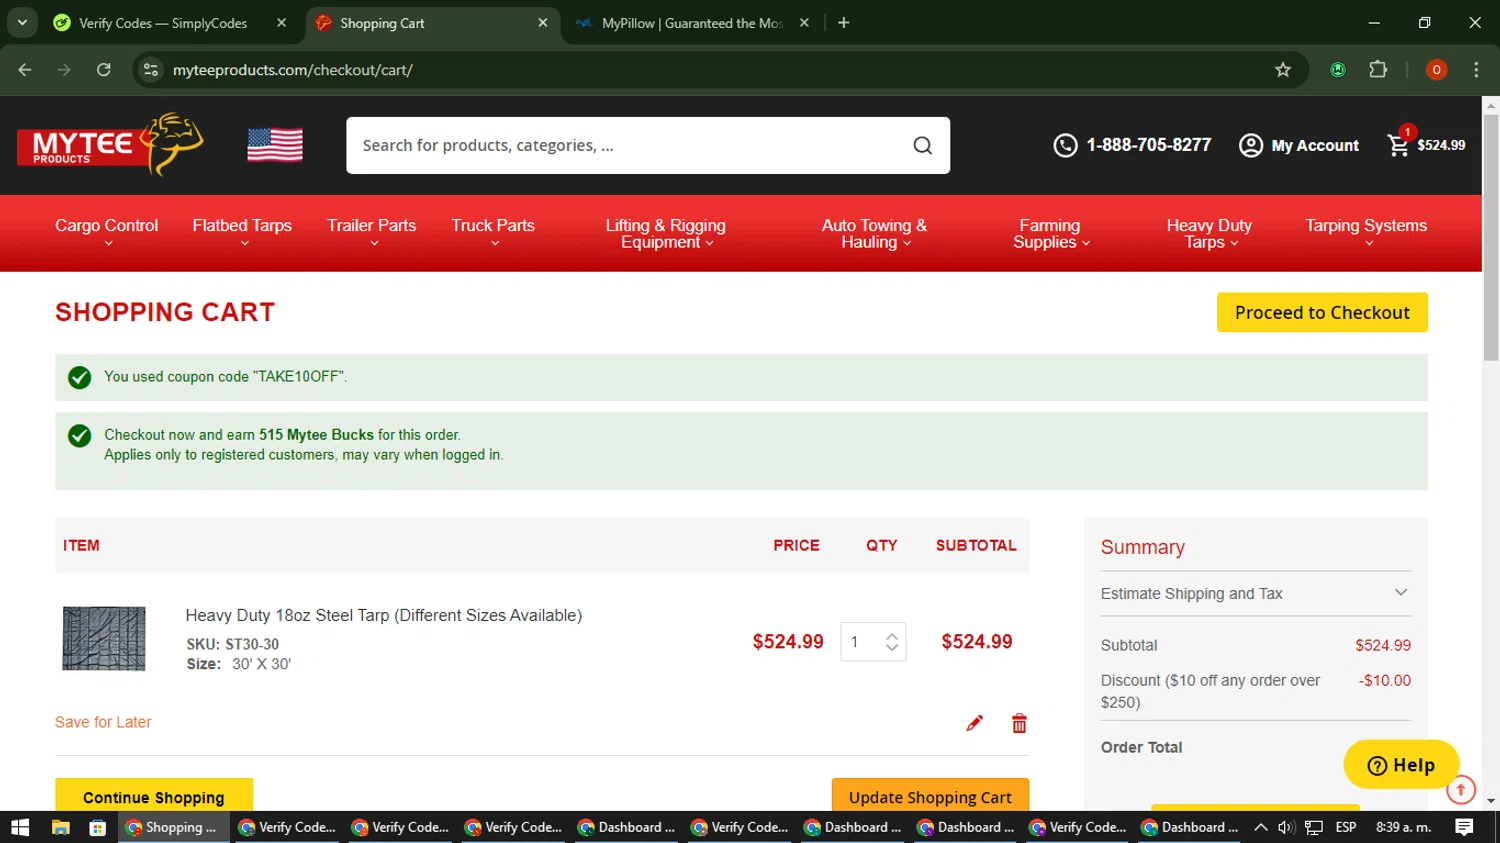Expand Lifting & Rigging Equipment menu
The height and width of the screenshot is (843, 1500).
coord(666,234)
